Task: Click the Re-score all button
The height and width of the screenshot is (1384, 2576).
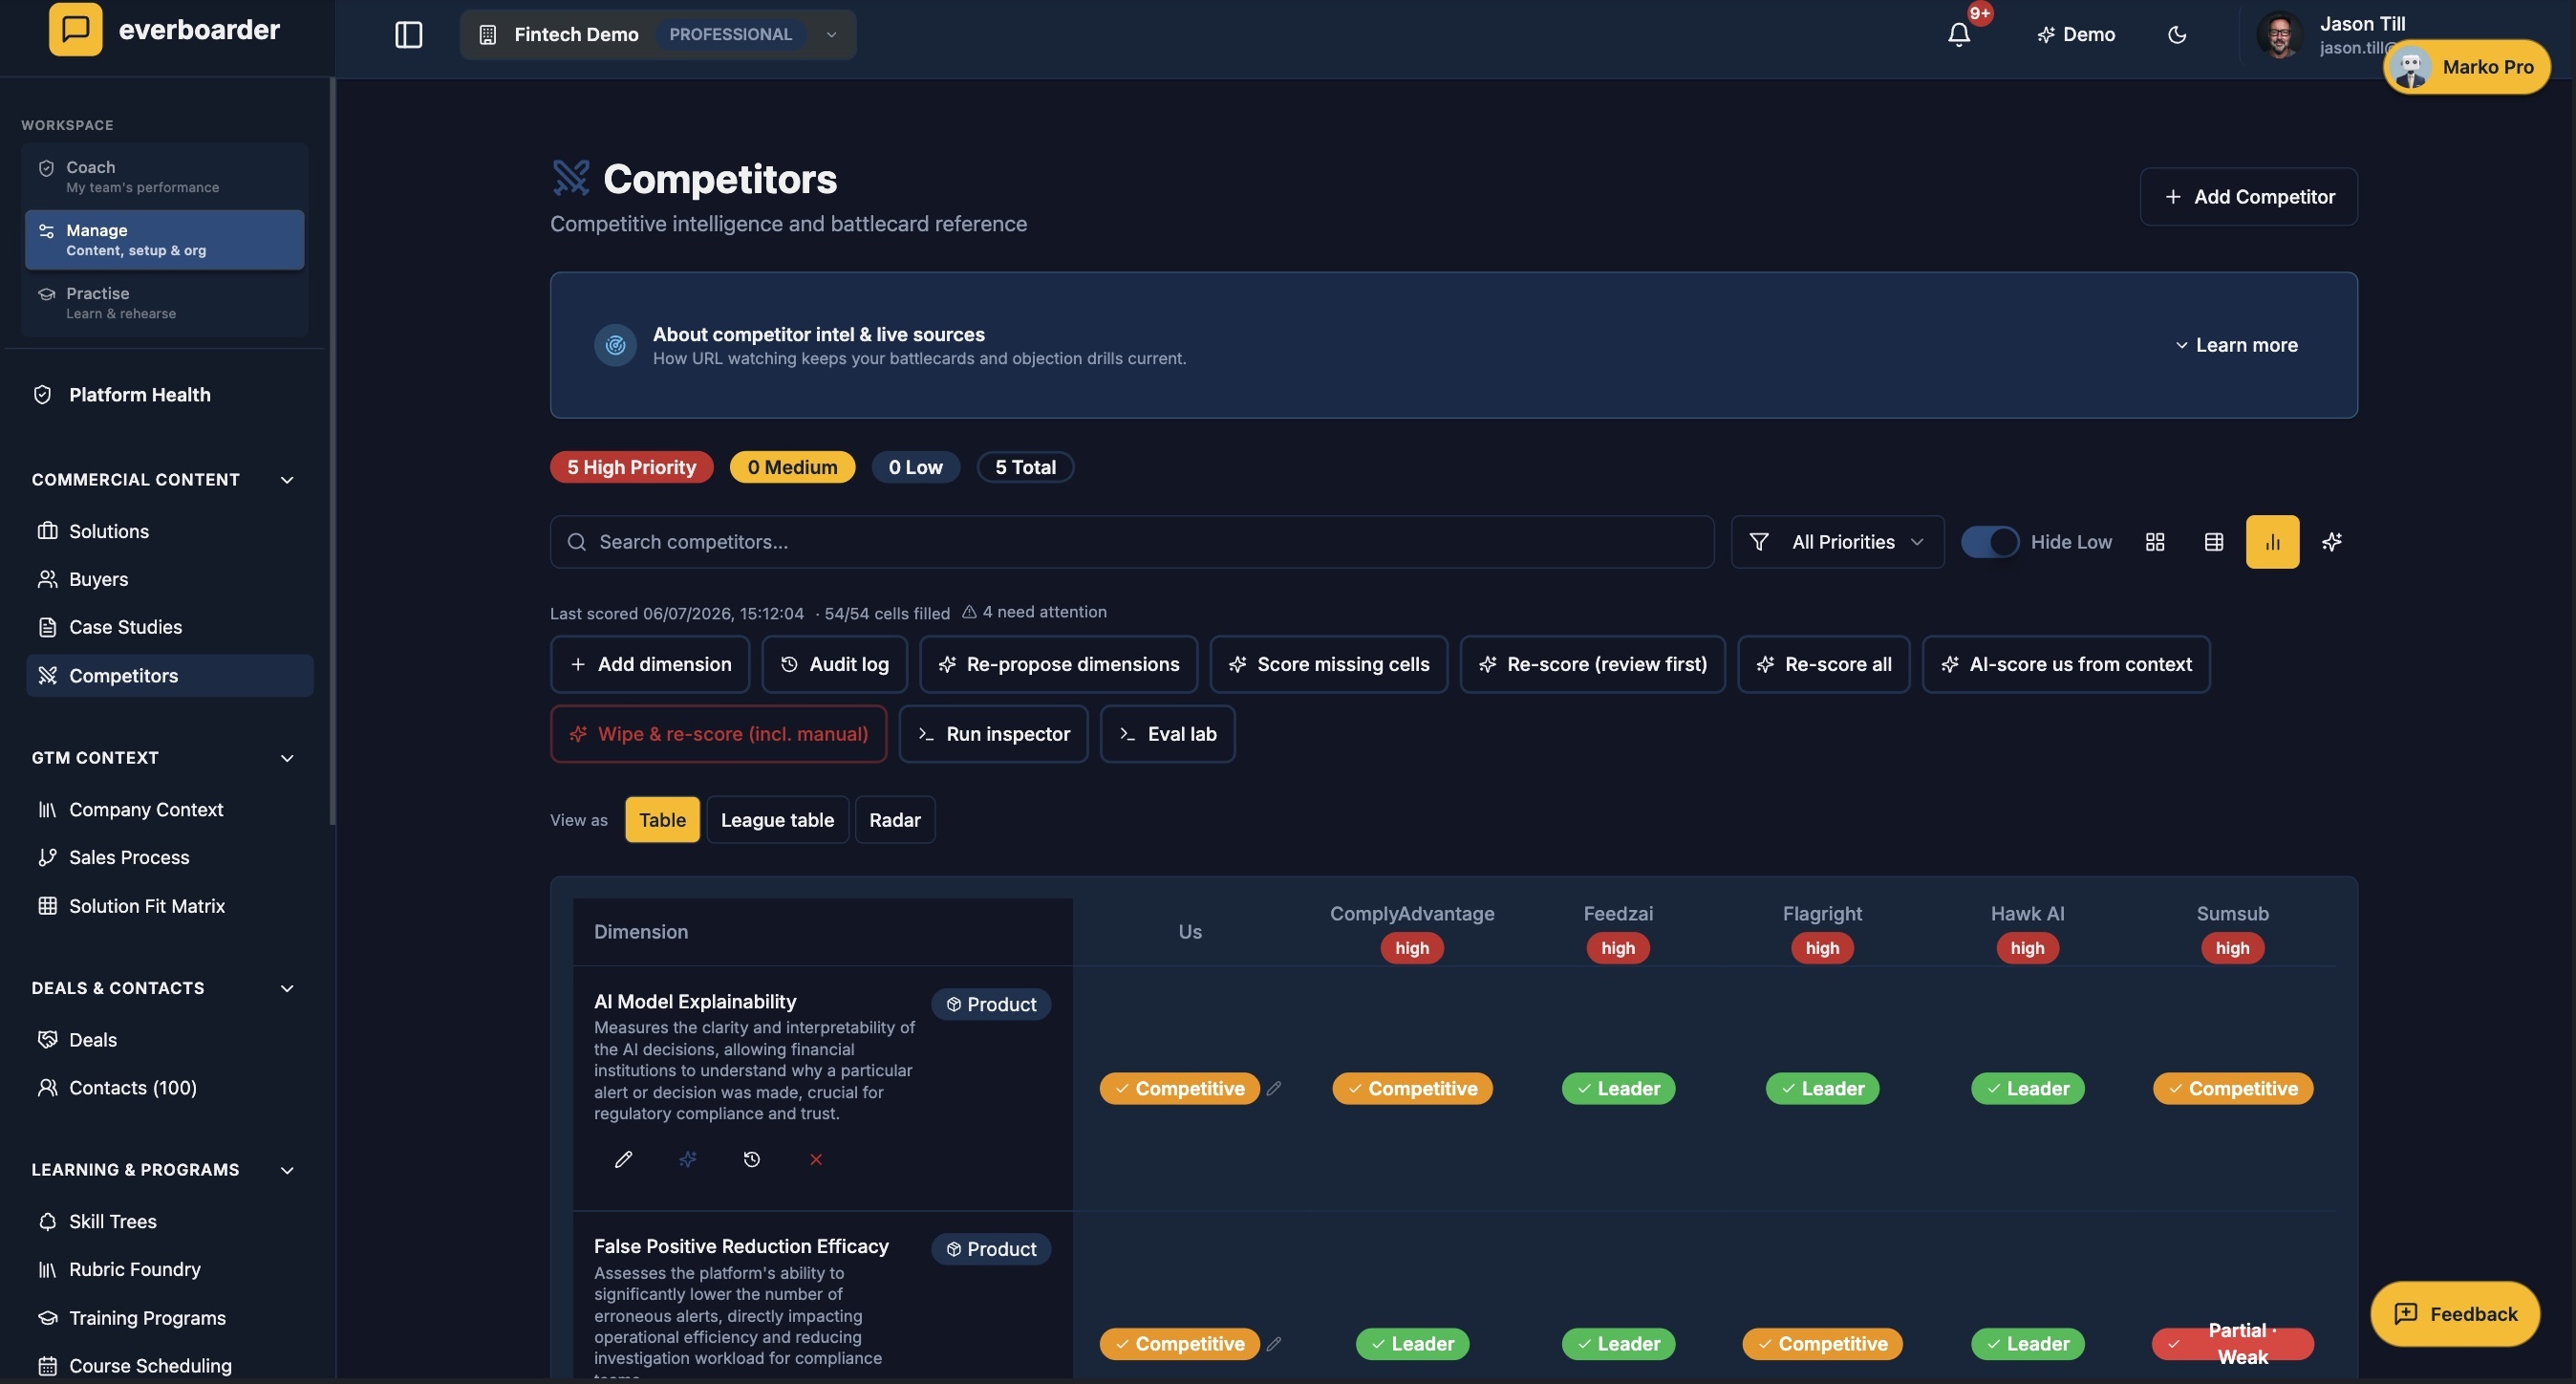Action: [x=1823, y=664]
